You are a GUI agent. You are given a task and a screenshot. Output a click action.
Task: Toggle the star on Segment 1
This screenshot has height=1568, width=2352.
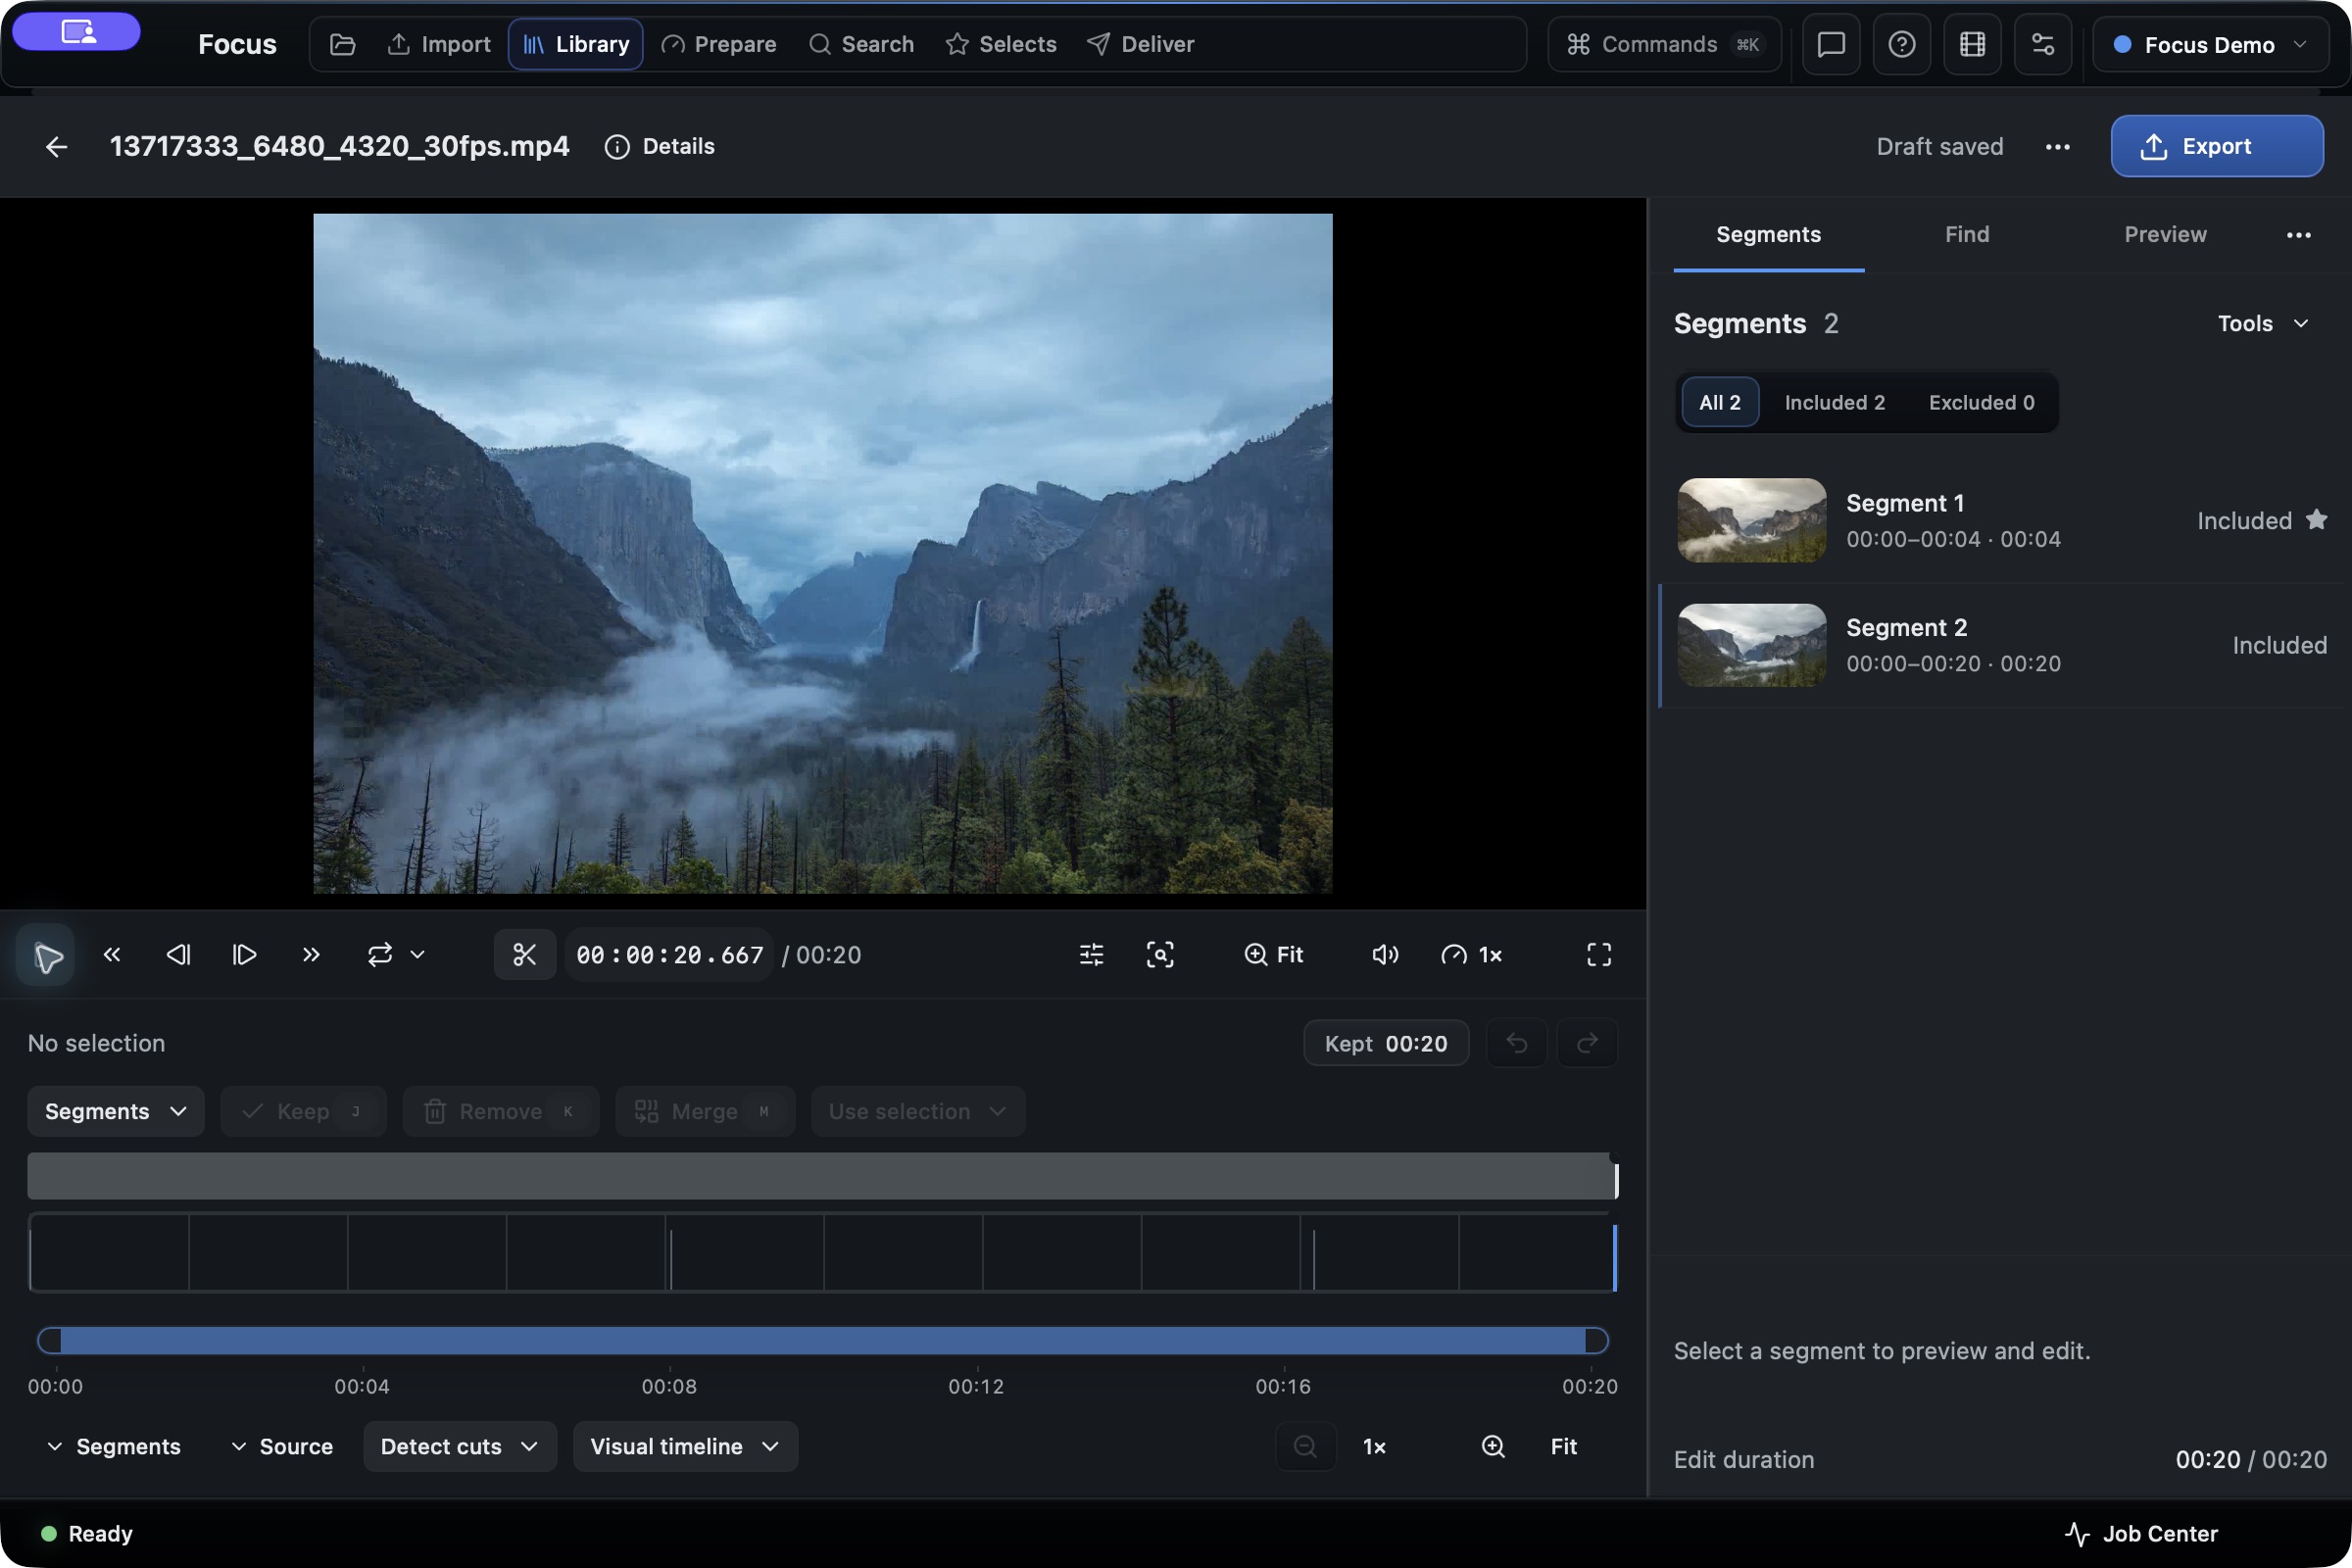click(x=2316, y=520)
